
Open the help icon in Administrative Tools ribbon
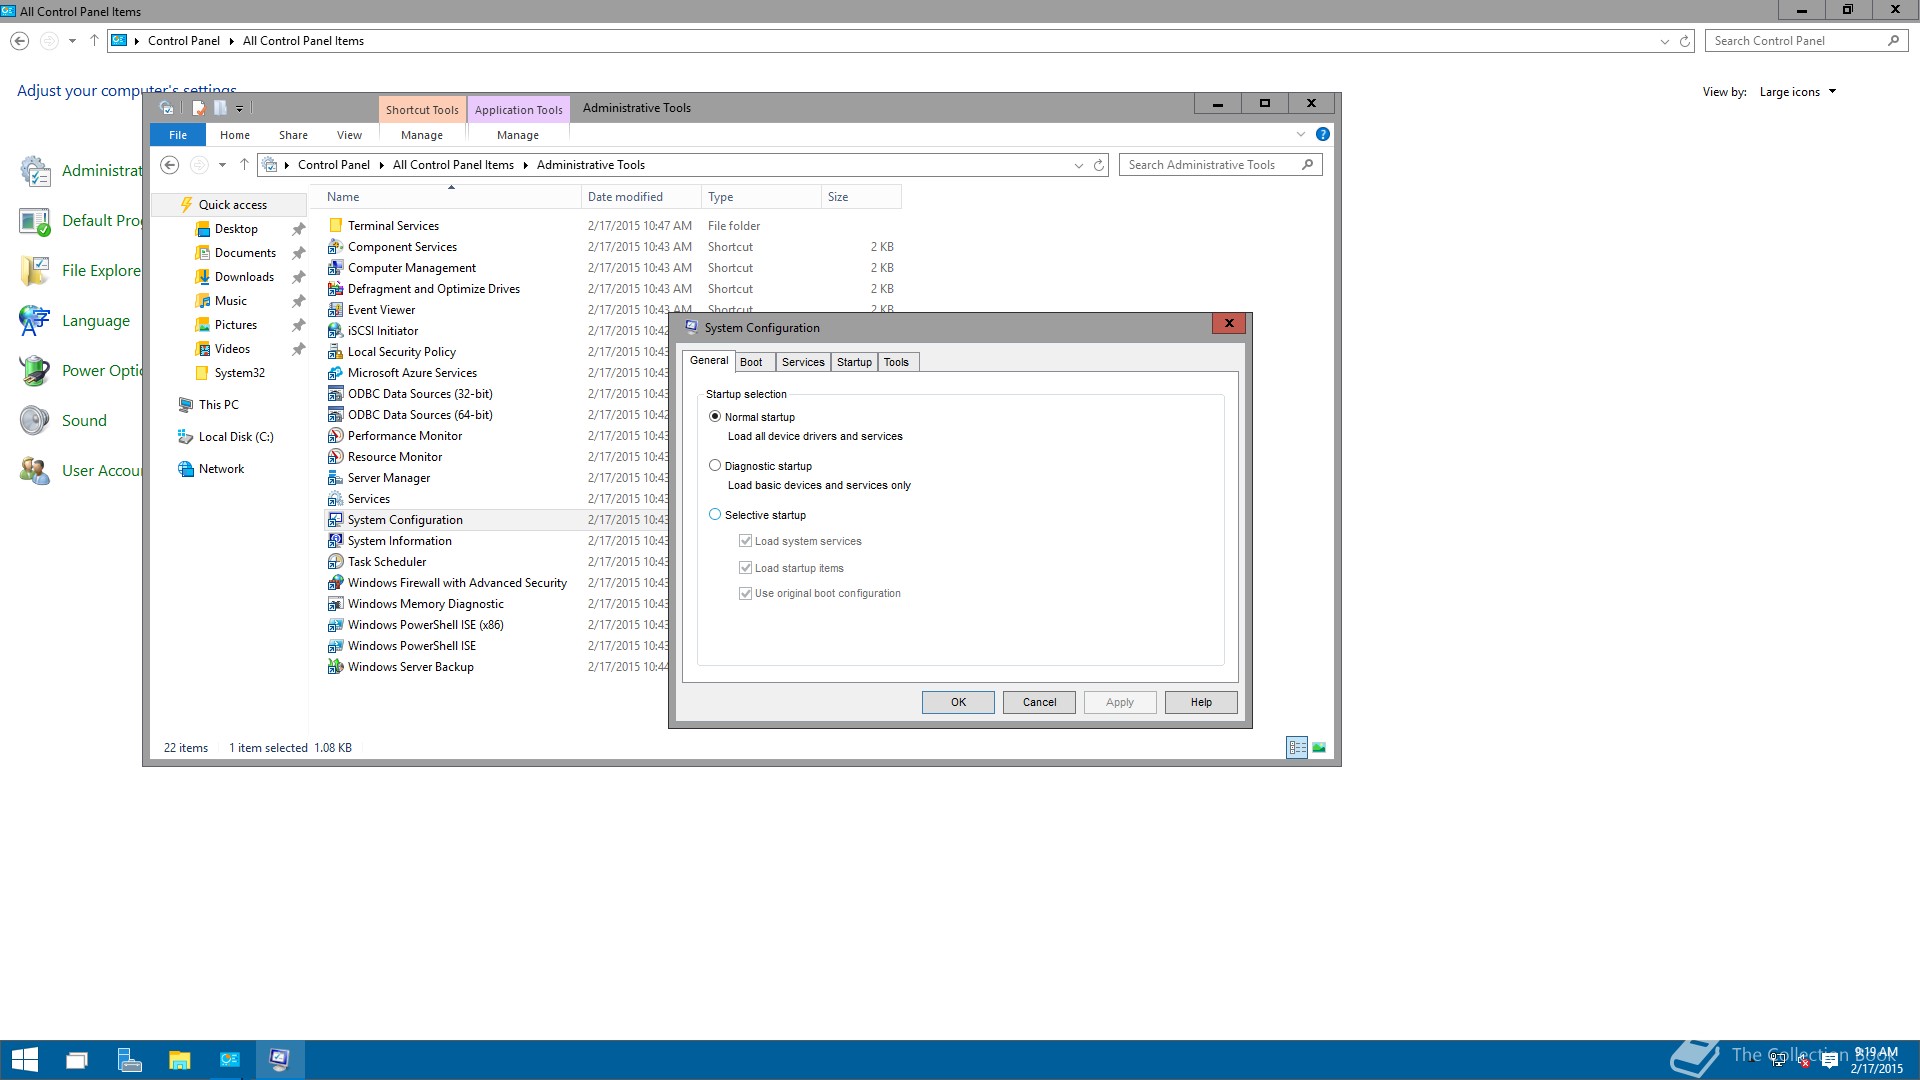(x=1323, y=134)
